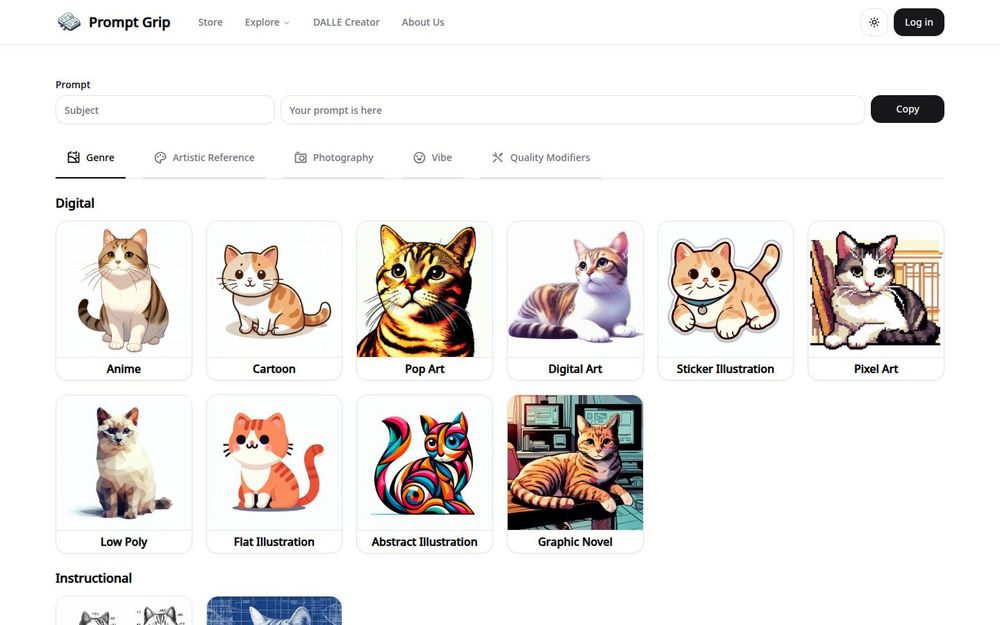Pick the Digital Art cat image
Image resolution: width=1000 pixels, height=625 pixels.
coord(575,290)
